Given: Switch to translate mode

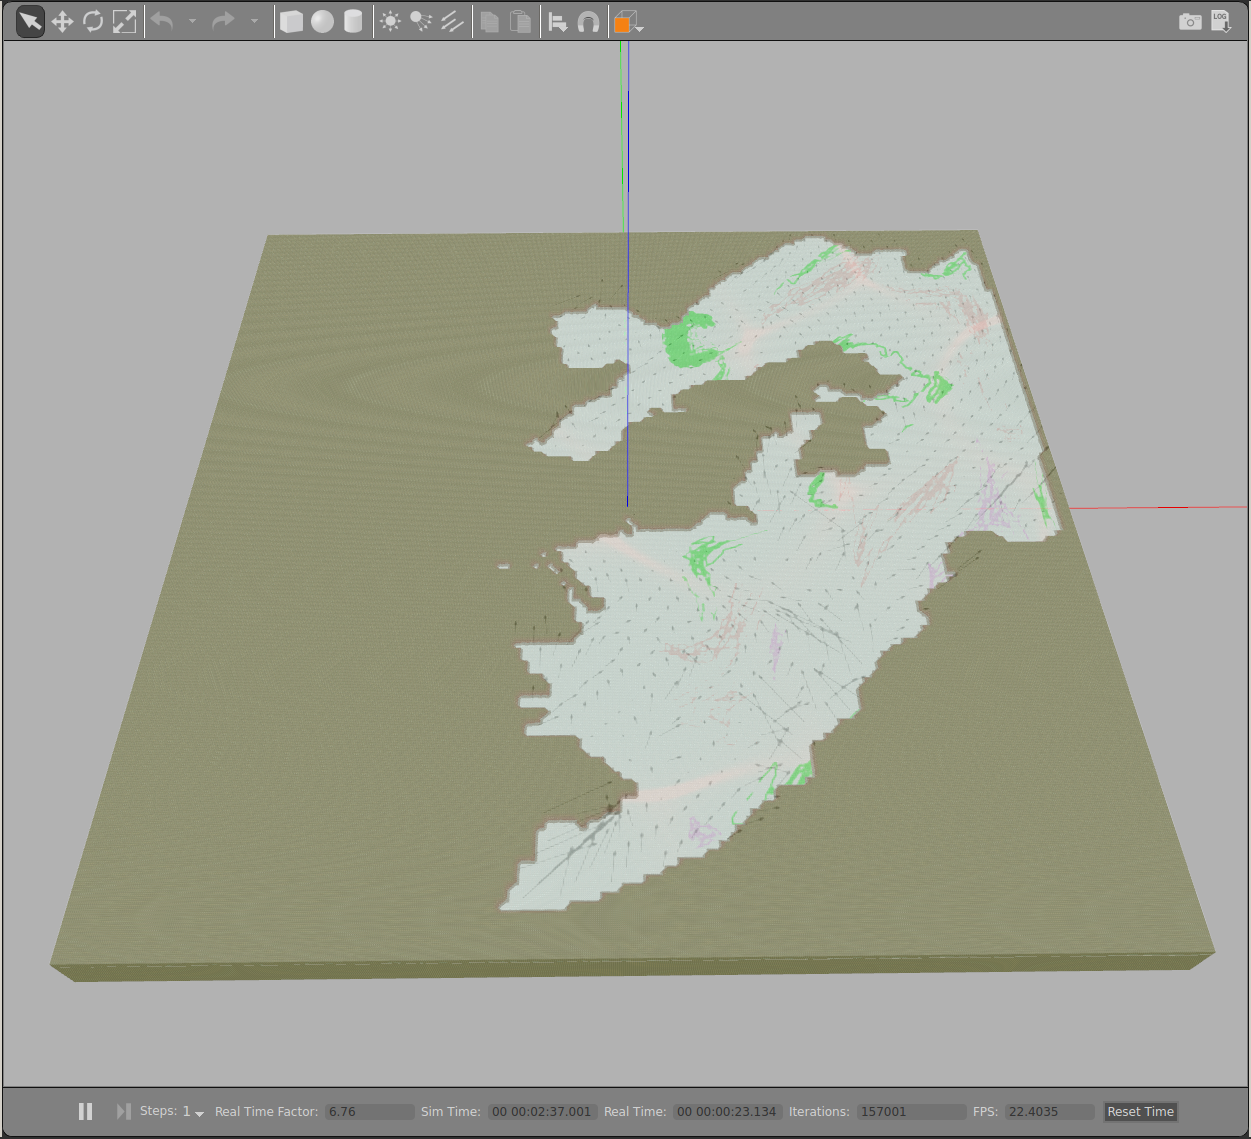Looking at the screenshot, I should (62, 22).
